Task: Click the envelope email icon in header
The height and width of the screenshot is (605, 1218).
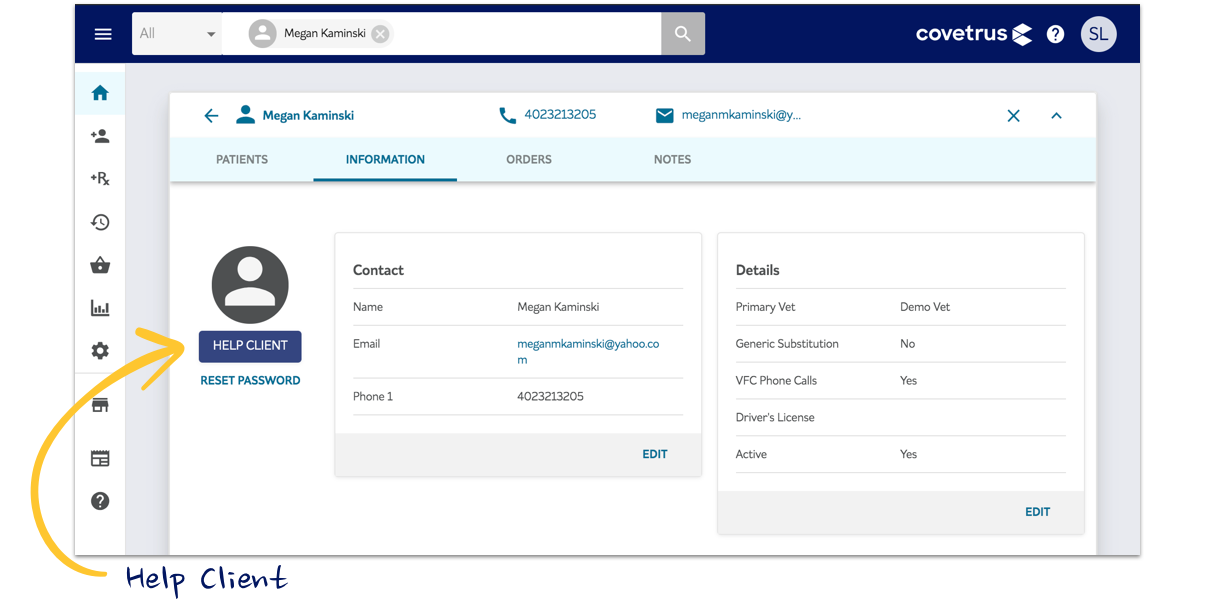Action: pos(664,116)
